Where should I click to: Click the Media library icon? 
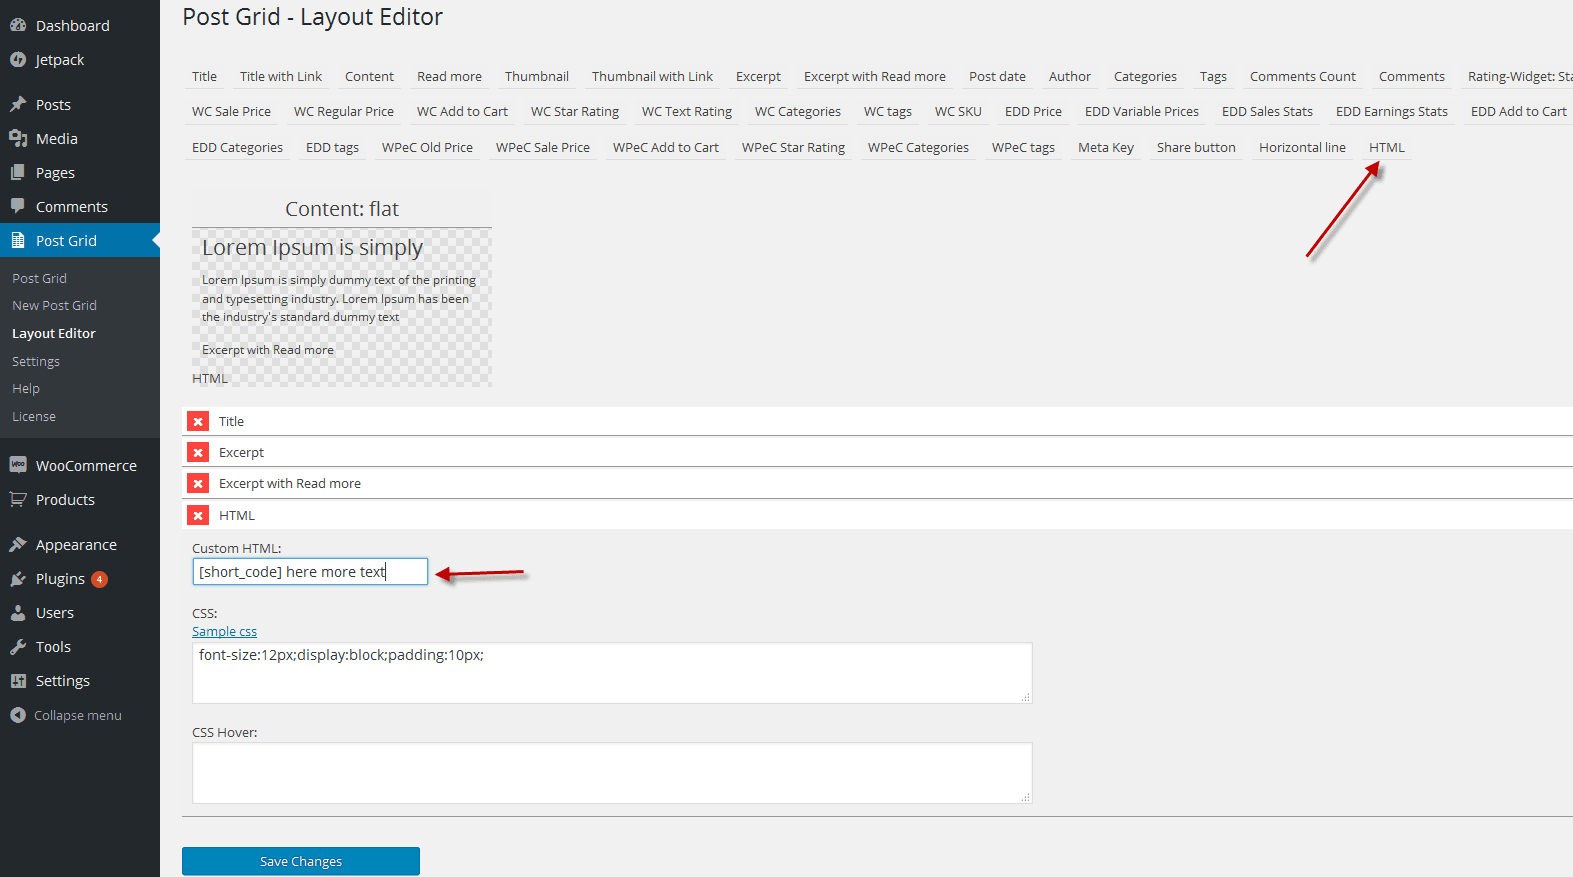point(18,138)
